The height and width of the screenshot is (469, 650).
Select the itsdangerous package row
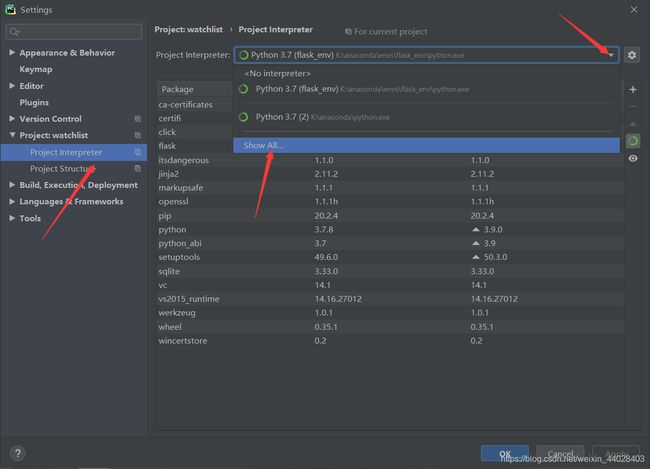(x=390, y=160)
